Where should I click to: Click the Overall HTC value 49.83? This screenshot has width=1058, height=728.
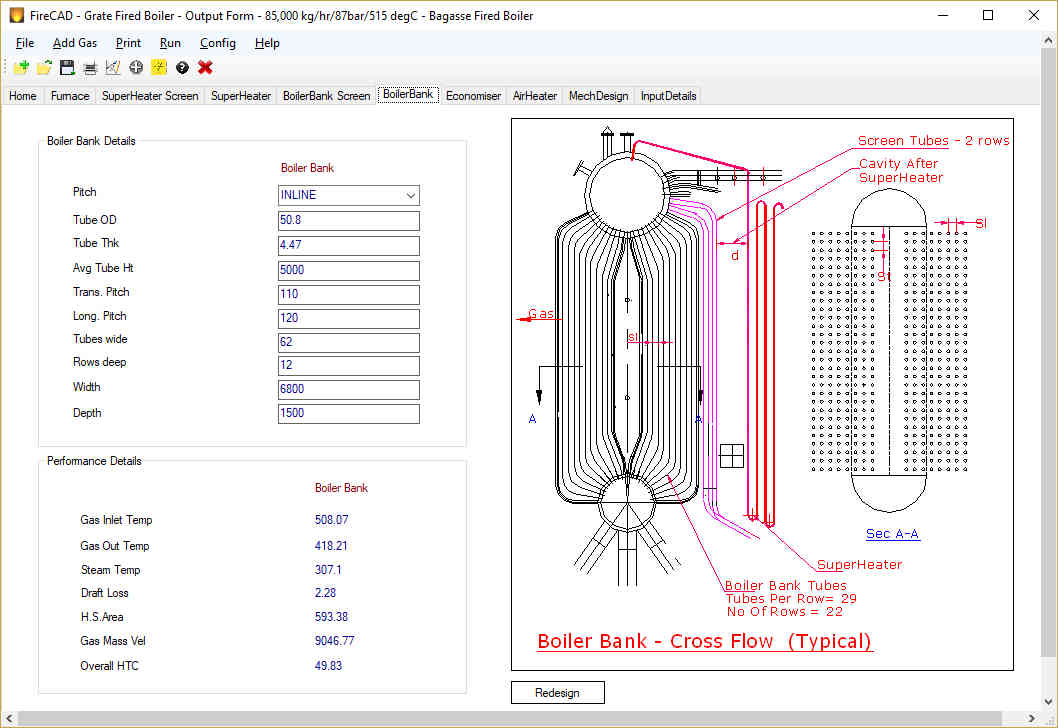(x=328, y=666)
